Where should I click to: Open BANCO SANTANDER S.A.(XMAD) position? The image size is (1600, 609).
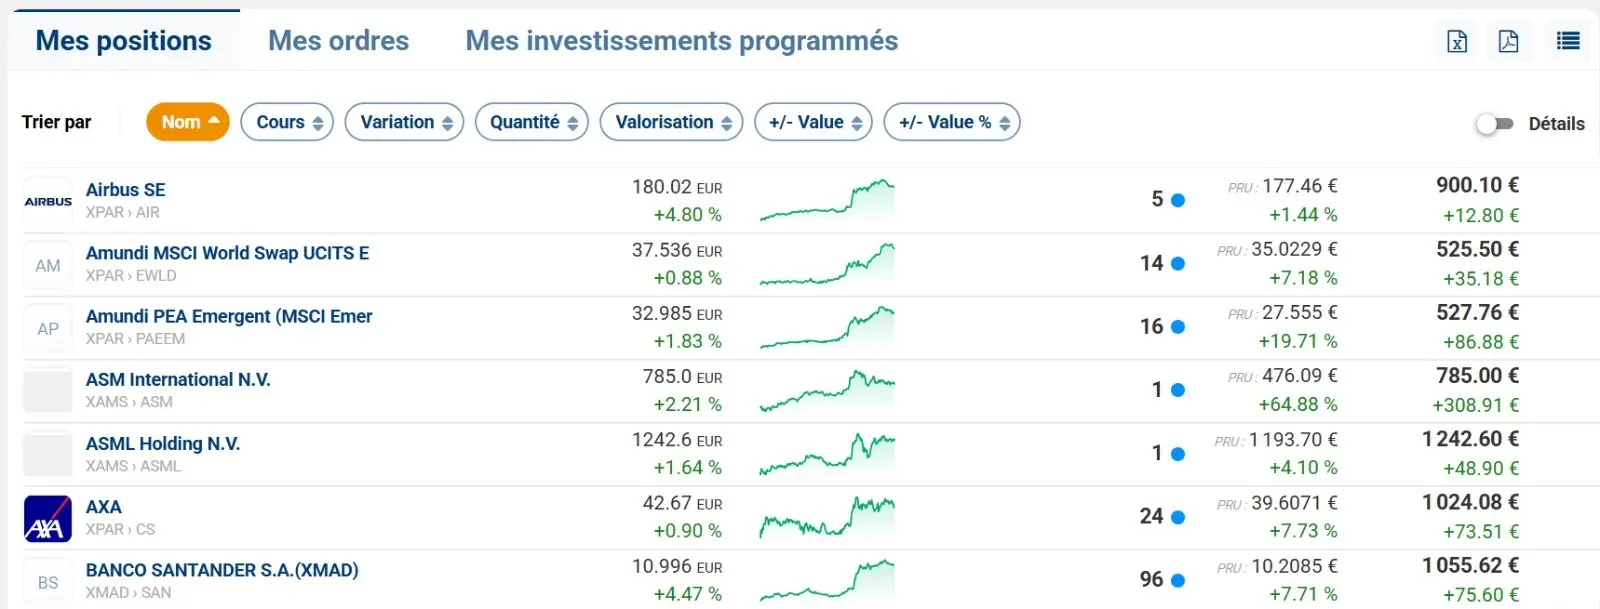(x=222, y=570)
